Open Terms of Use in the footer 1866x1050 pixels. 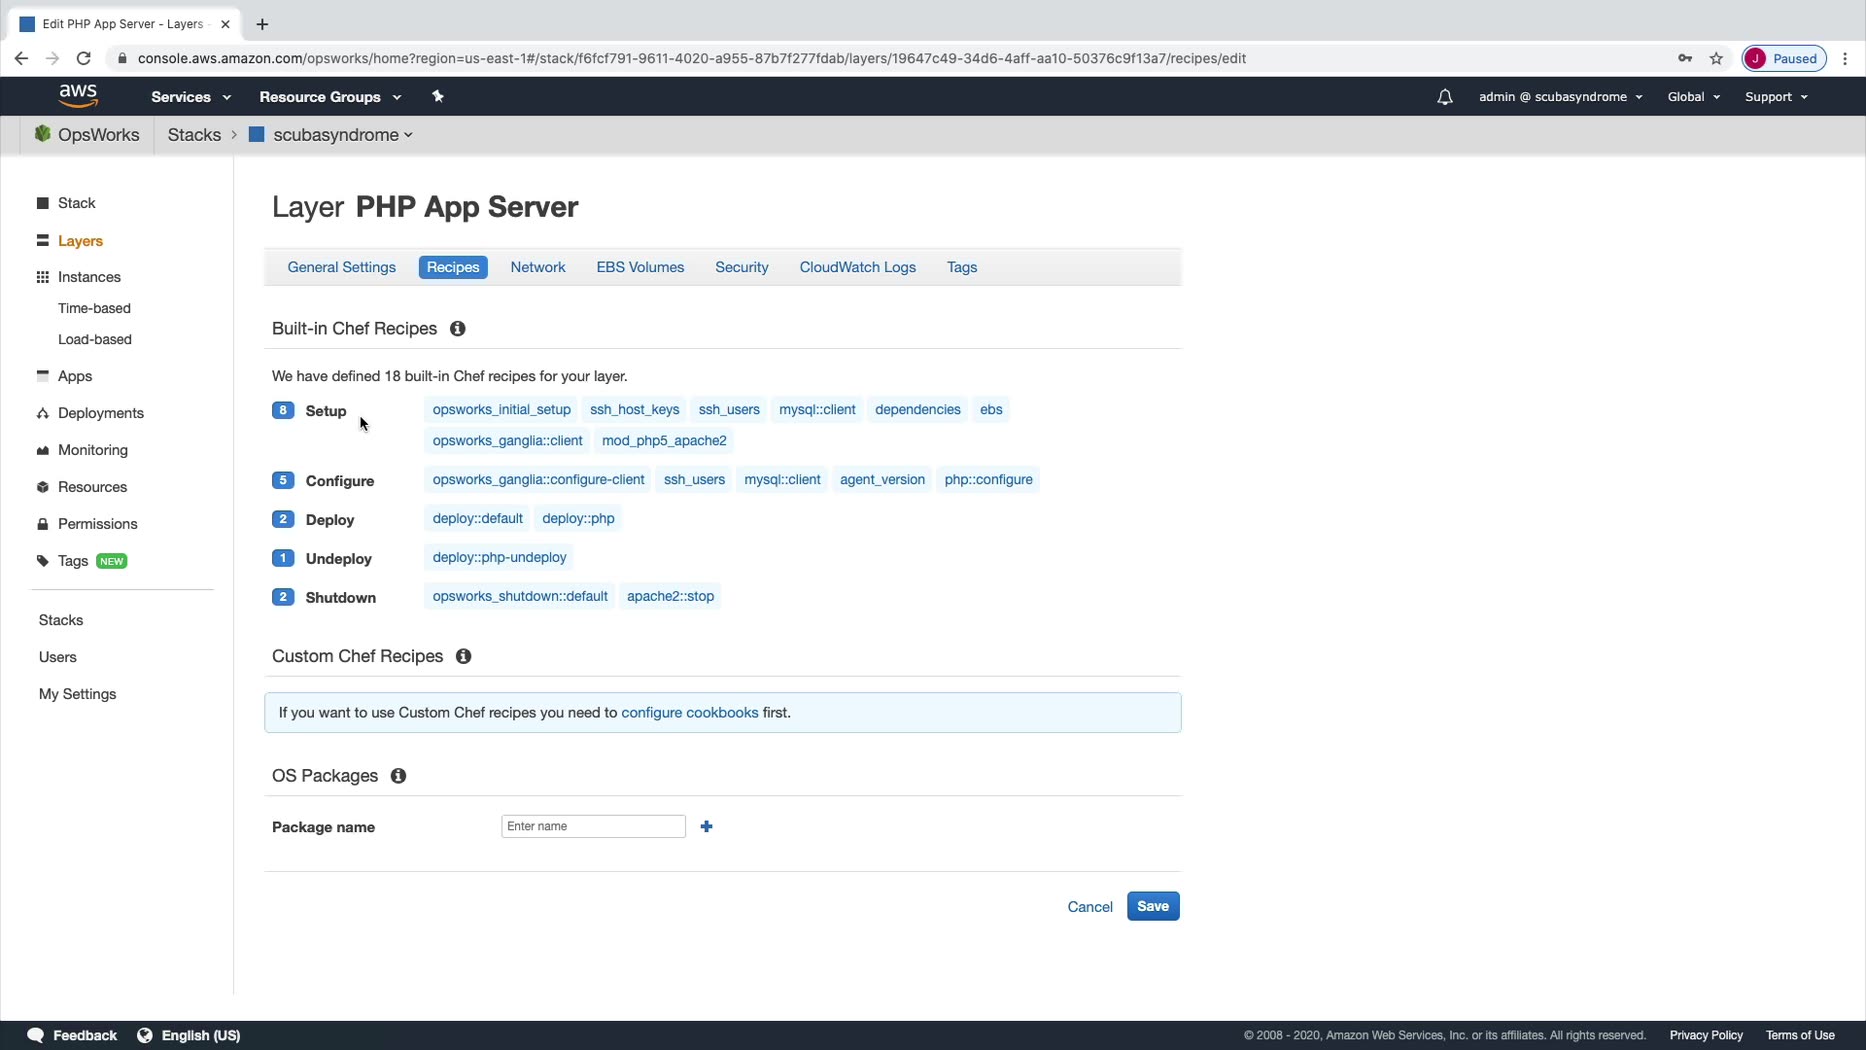(x=1800, y=1035)
